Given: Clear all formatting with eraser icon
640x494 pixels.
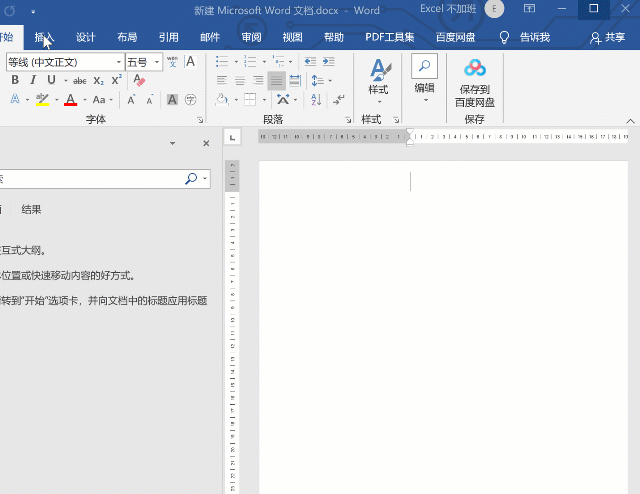Looking at the screenshot, I should [x=139, y=80].
